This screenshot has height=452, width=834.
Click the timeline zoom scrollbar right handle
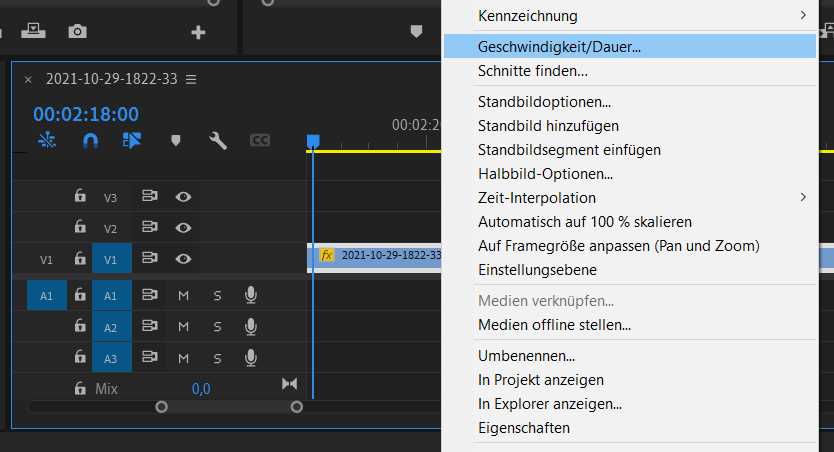tap(296, 407)
